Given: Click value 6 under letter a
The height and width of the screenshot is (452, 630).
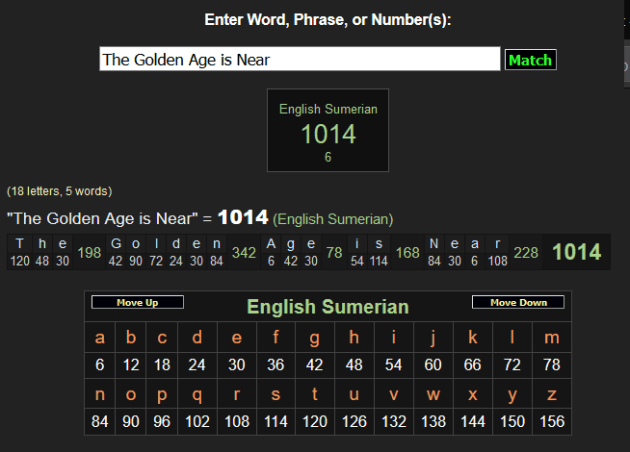Looking at the screenshot, I should [x=100, y=365].
